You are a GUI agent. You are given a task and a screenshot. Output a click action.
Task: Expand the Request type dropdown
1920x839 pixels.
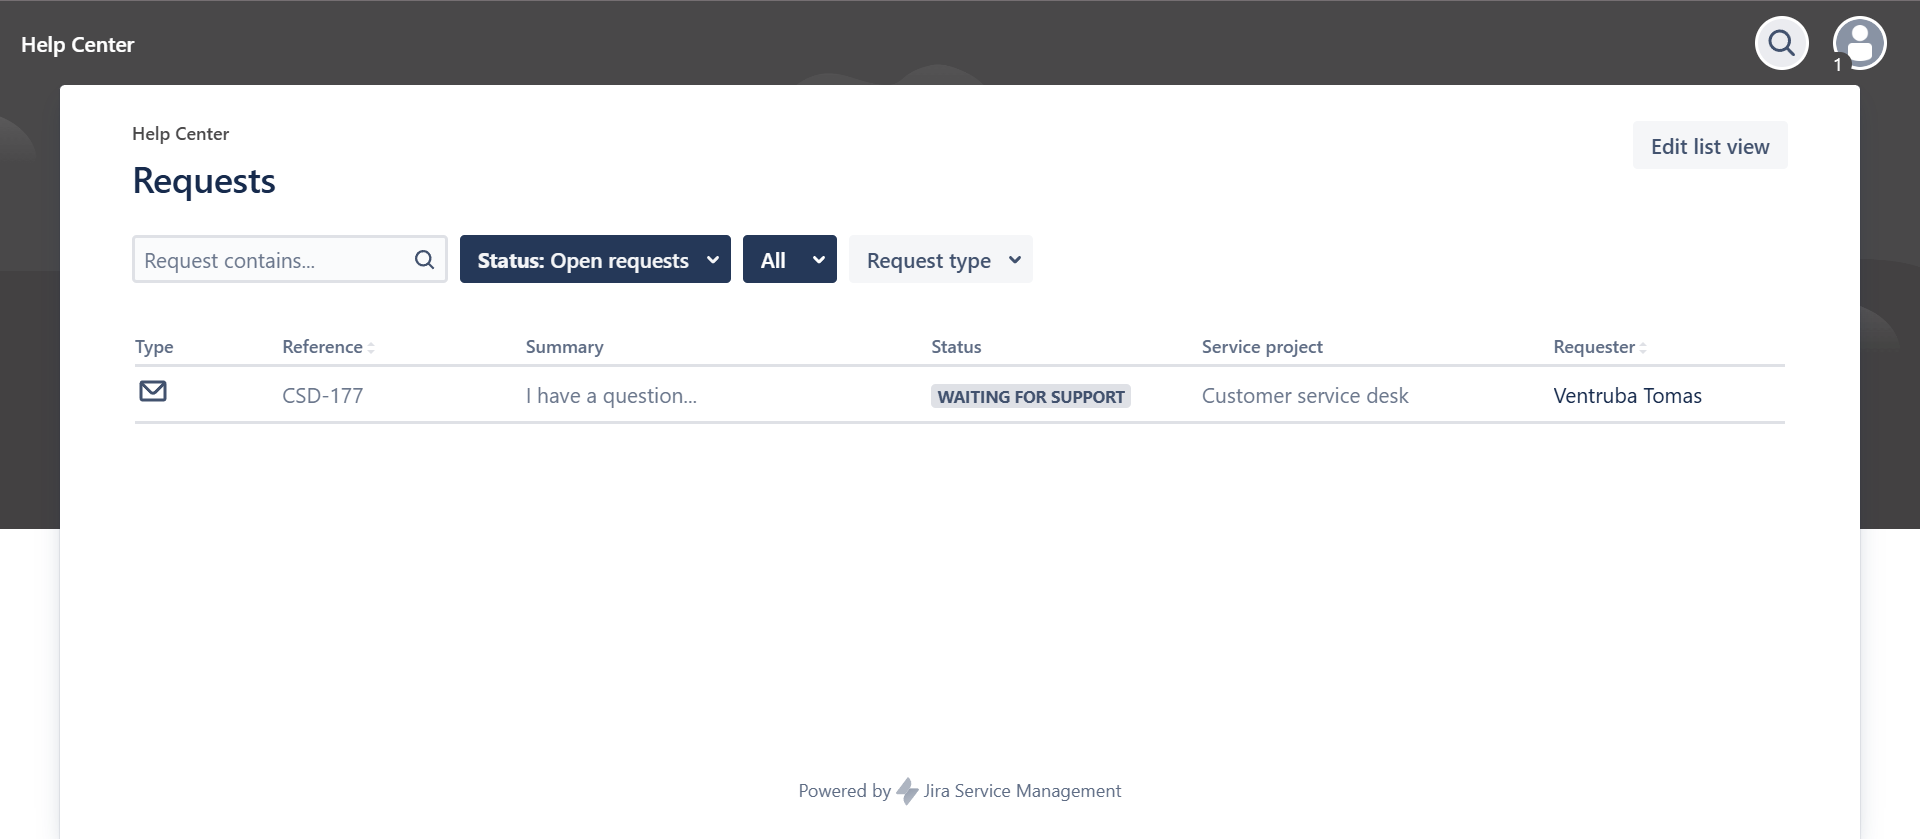940,260
